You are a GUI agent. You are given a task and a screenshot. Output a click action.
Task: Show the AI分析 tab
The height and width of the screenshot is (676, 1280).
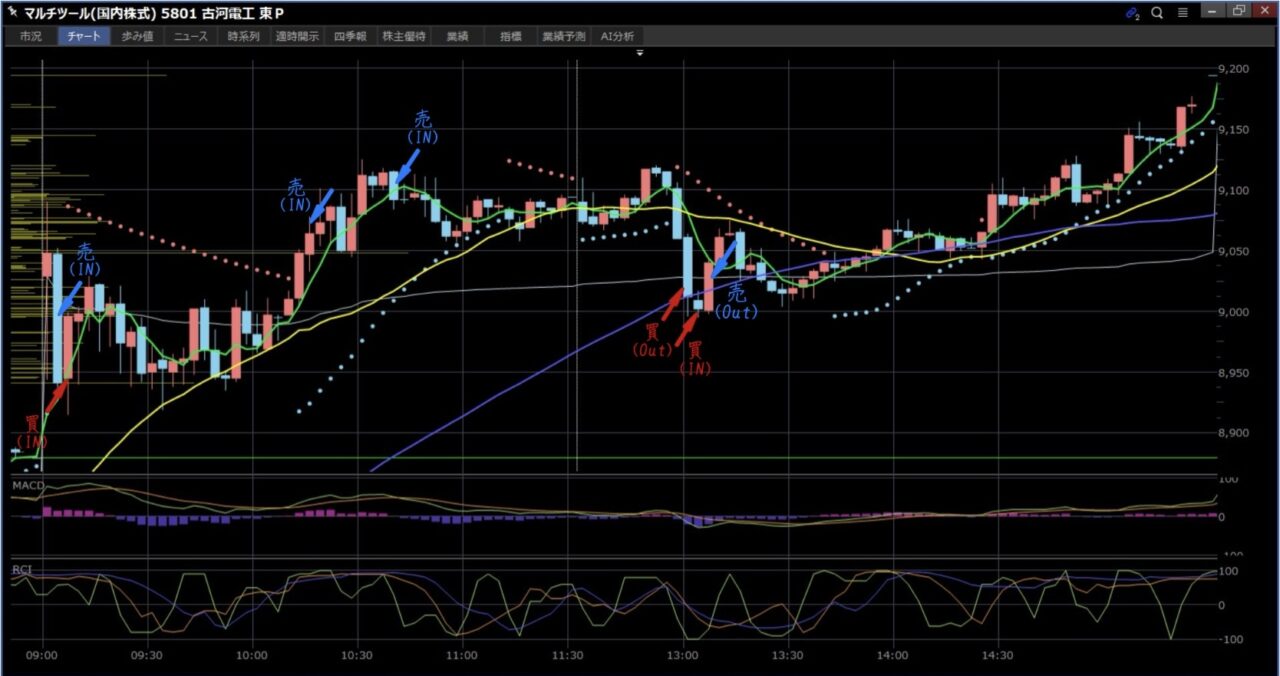pyautogui.click(x=617, y=36)
